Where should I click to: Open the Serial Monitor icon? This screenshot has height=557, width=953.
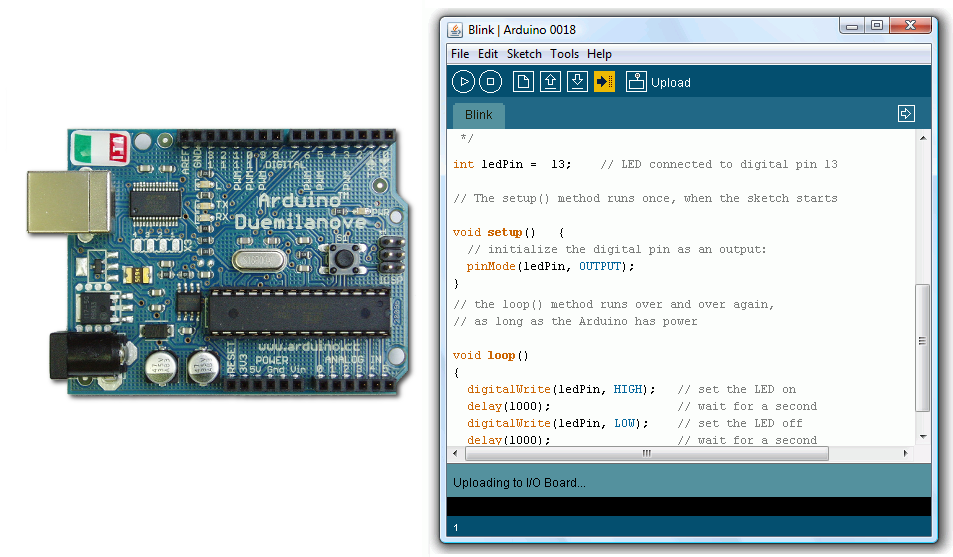pyautogui.click(x=636, y=81)
